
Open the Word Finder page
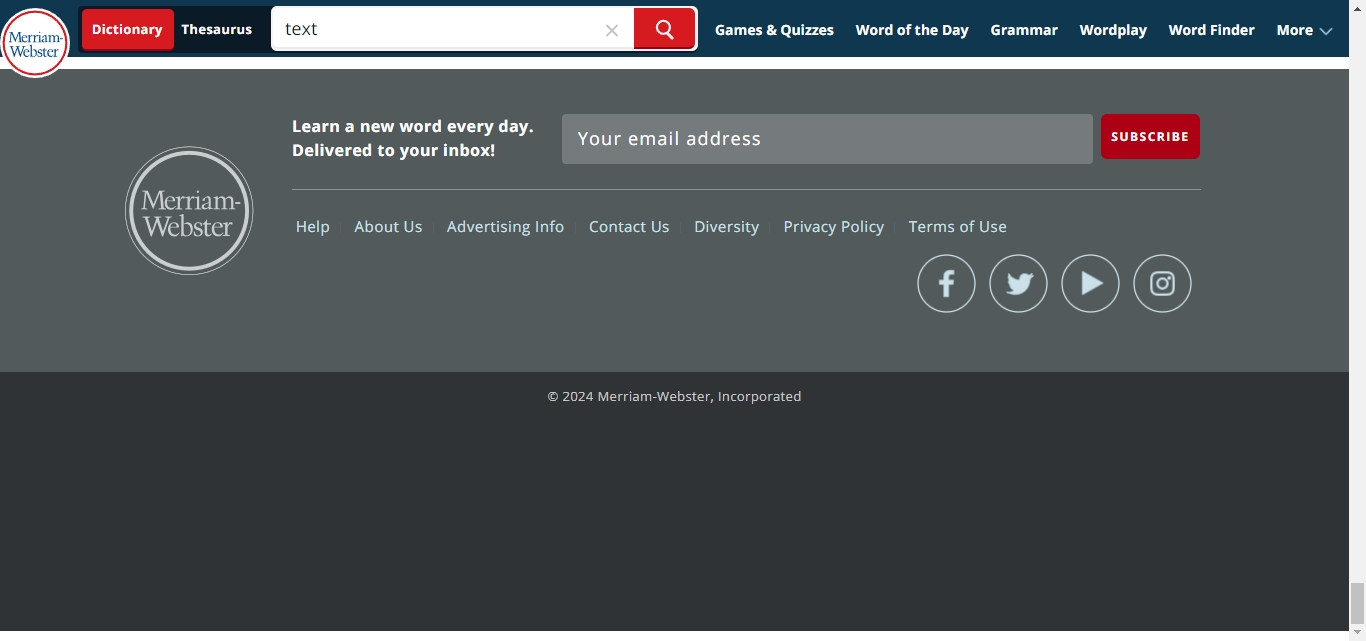(x=1211, y=30)
